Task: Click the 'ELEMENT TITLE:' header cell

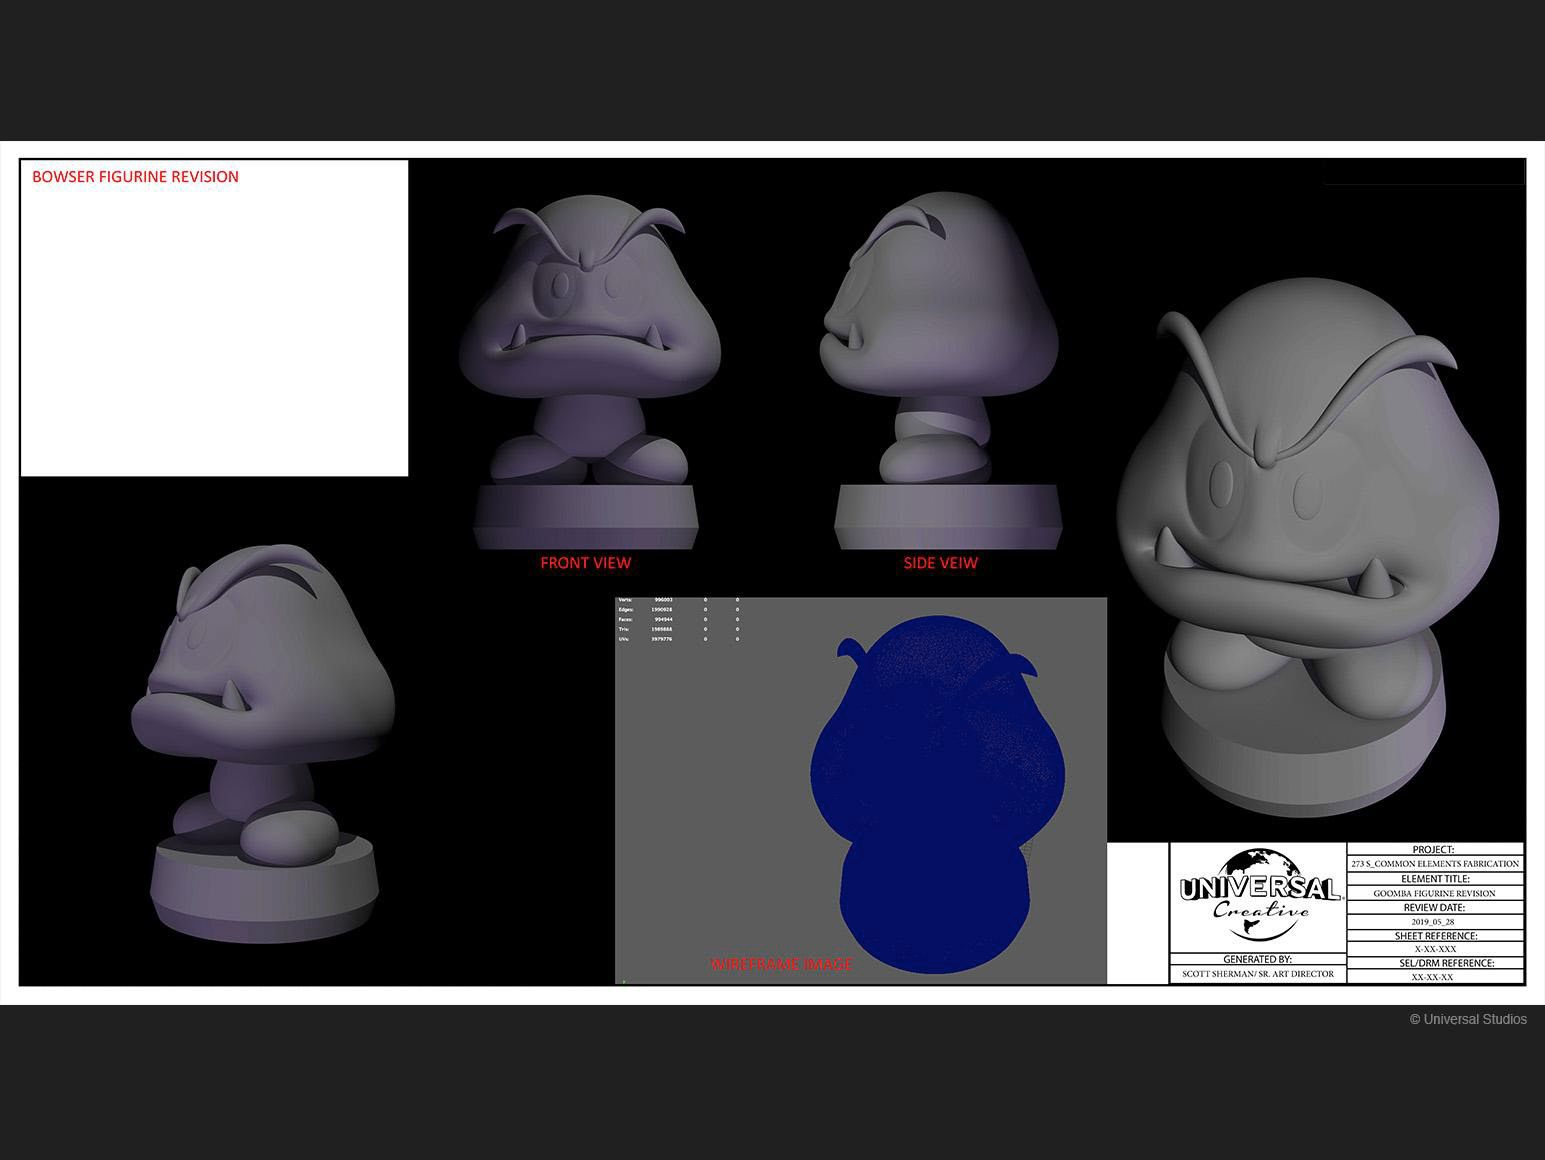Action: coord(1435,879)
